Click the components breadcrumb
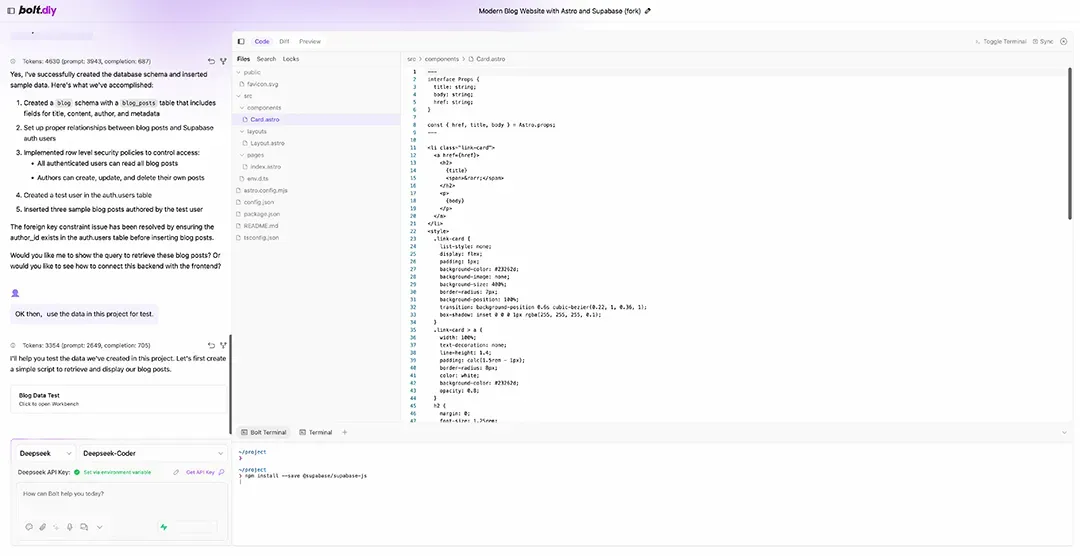1080x556 pixels. (x=442, y=59)
